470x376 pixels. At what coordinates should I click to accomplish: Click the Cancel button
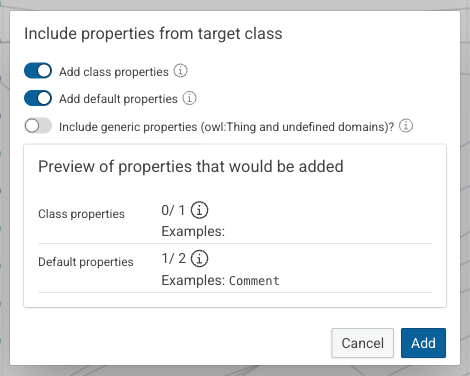pyautogui.click(x=362, y=343)
